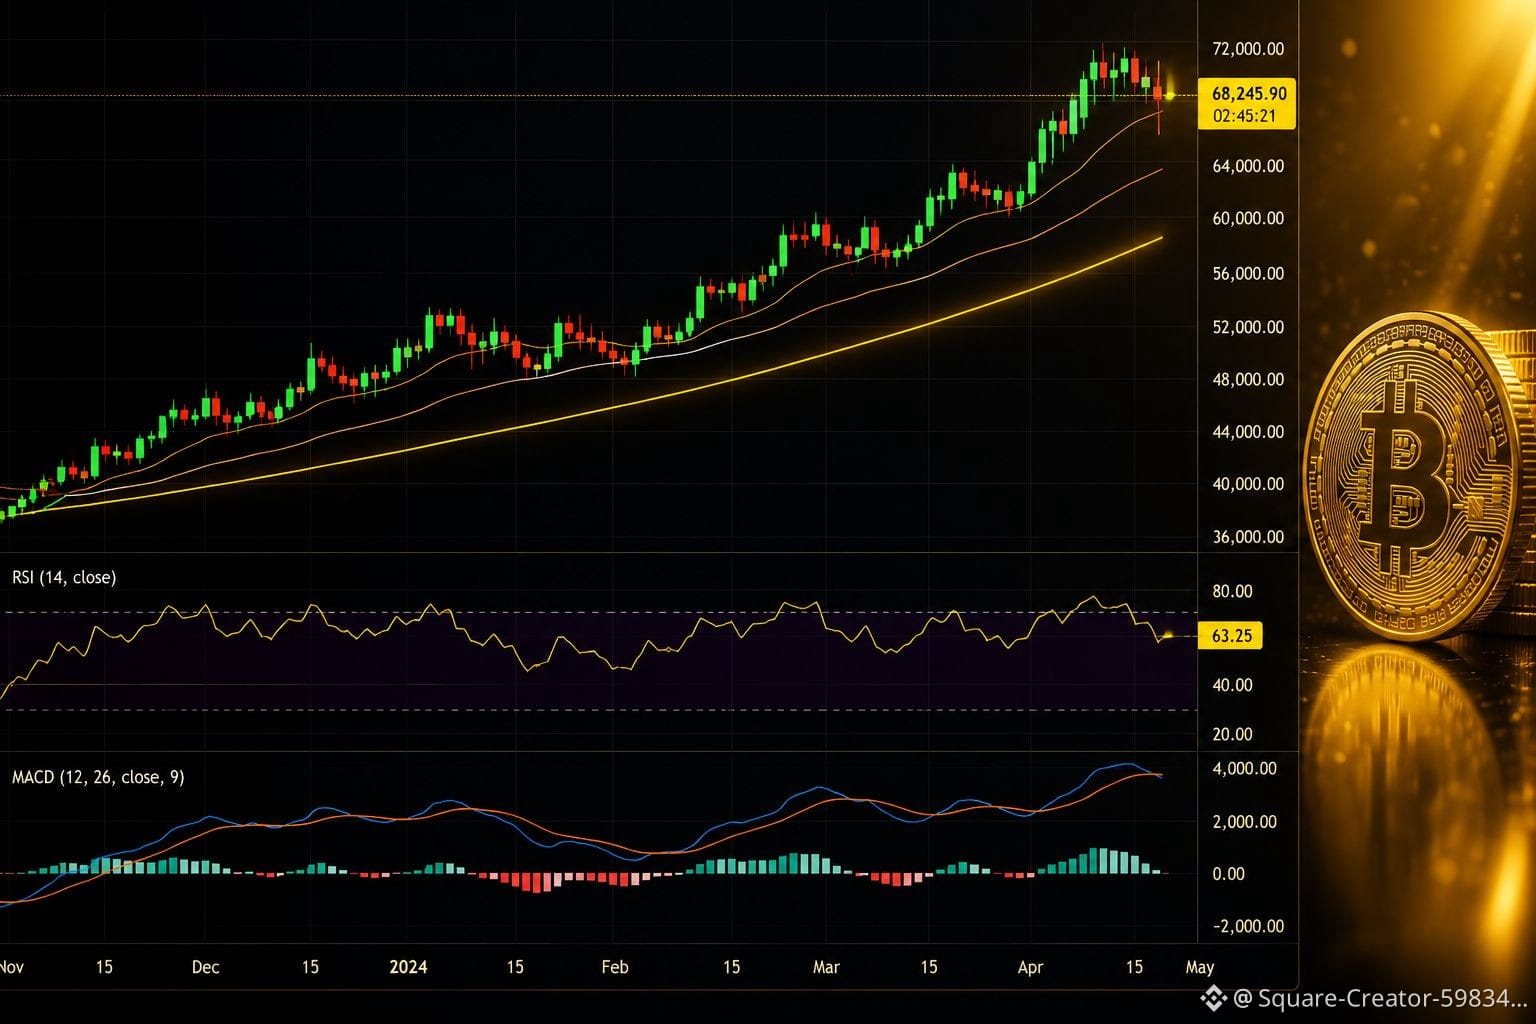Image resolution: width=1536 pixels, height=1024 pixels.
Task: Click the 0.00 MACD zero level label
Action: (x=1228, y=874)
